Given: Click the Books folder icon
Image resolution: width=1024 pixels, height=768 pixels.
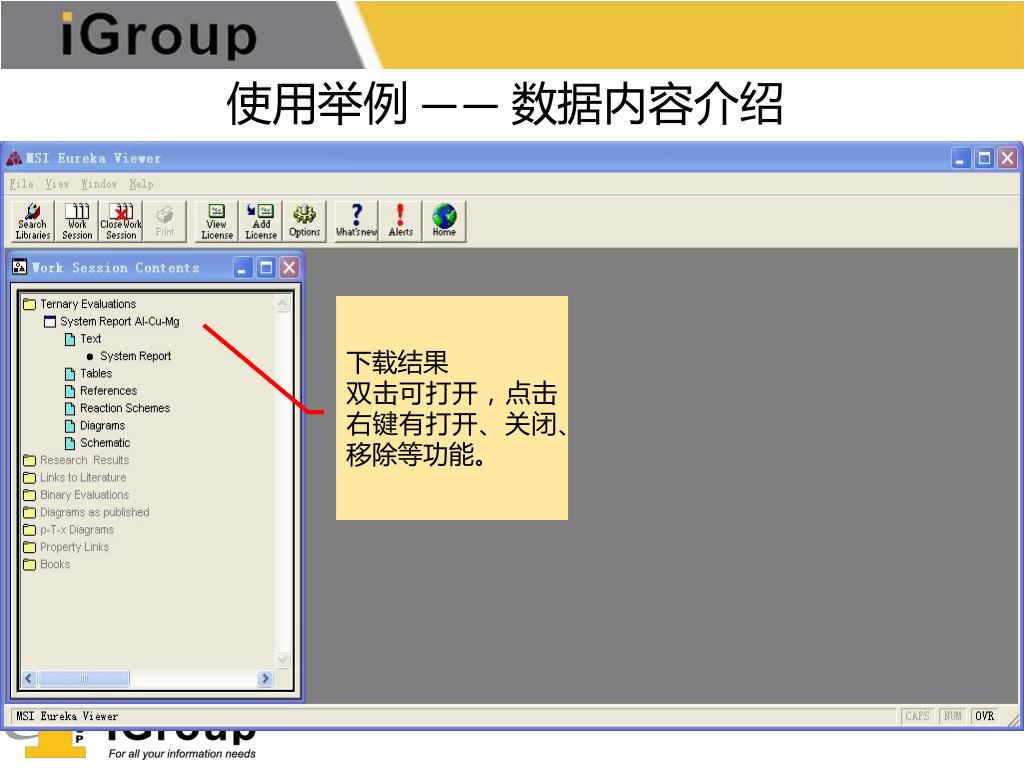Looking at the screenshot, I should 29,565.
